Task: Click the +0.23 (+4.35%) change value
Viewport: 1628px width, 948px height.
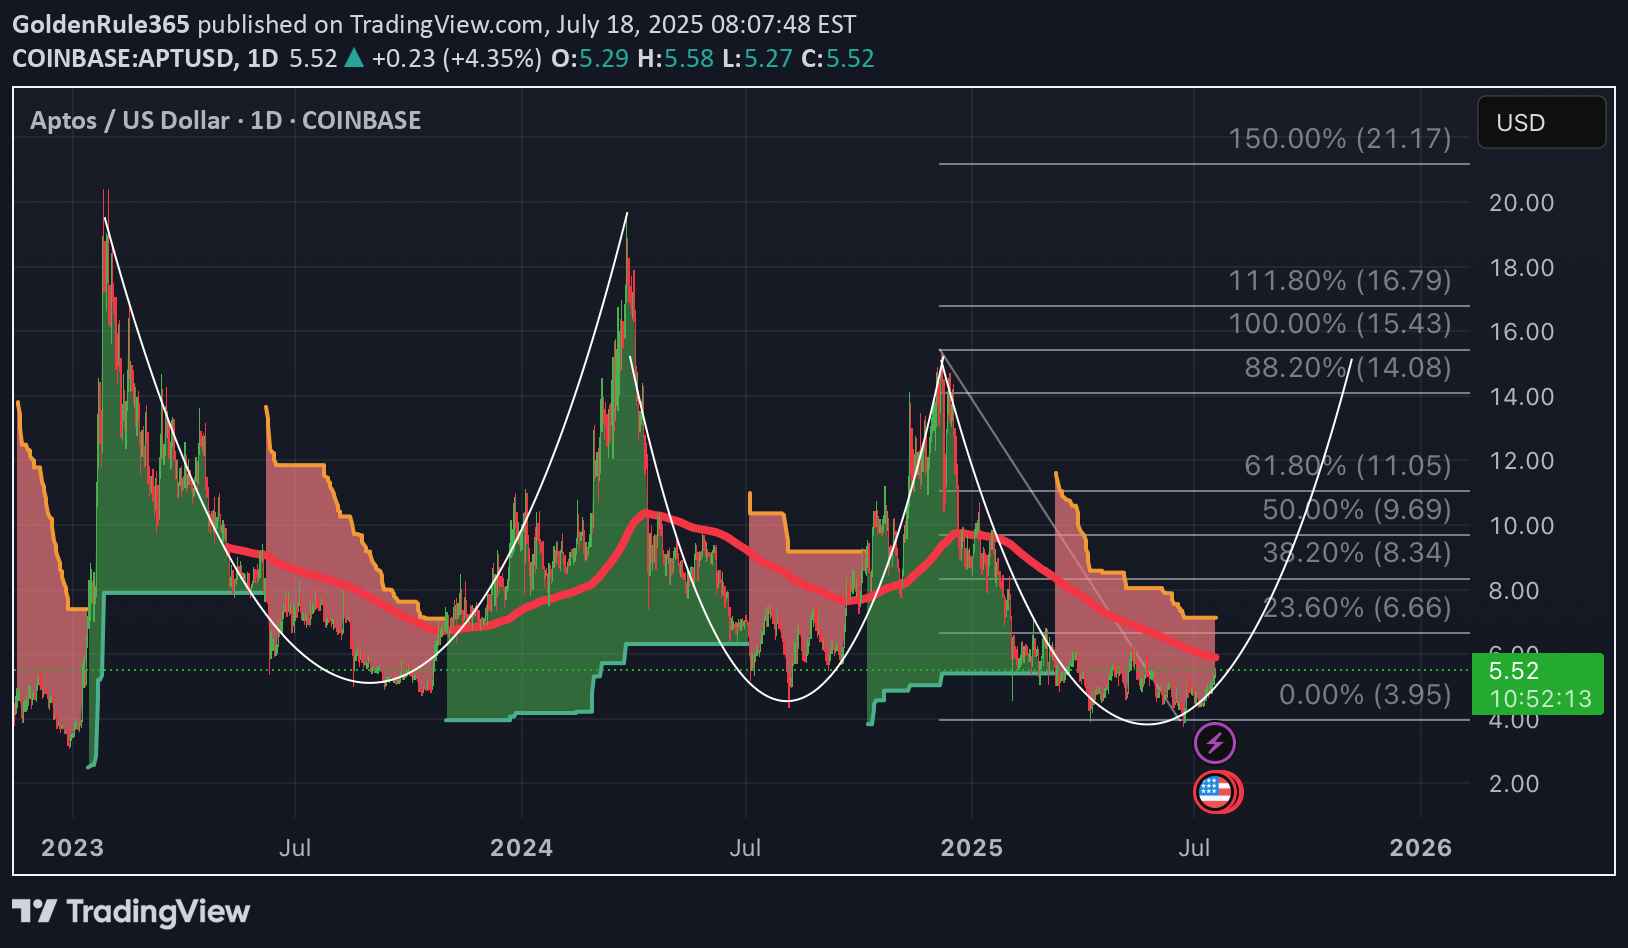Action: [x=456, y=58]
